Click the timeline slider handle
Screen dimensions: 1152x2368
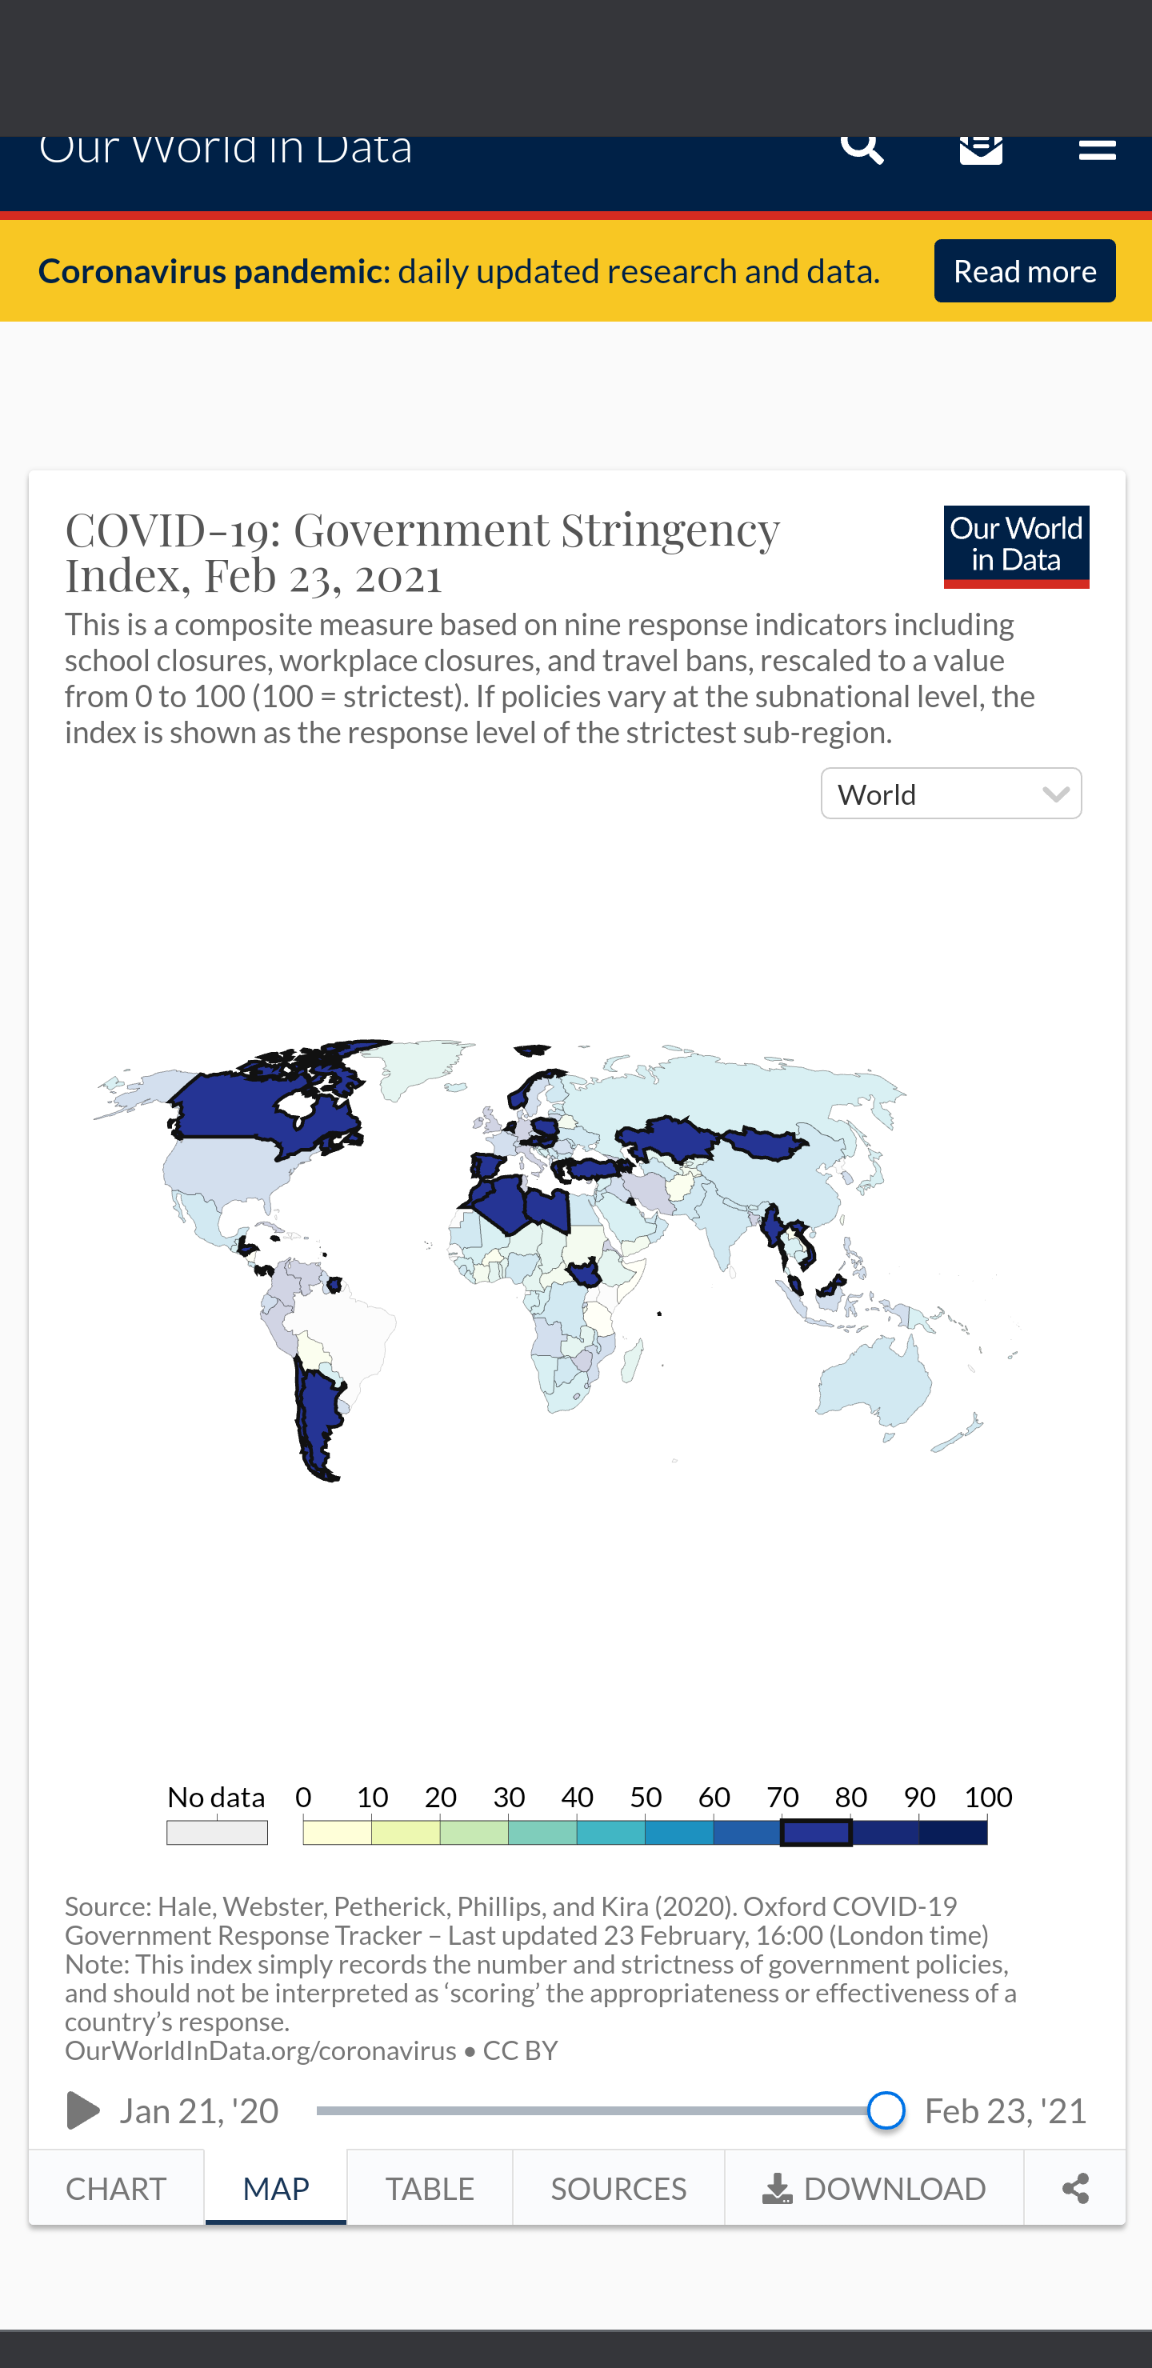point(886,2111)
